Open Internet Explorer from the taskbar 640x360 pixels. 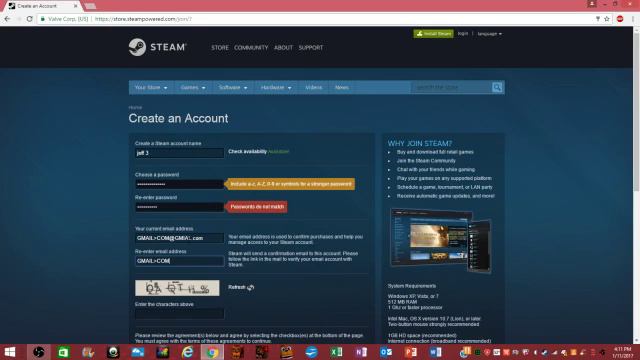(x=187, y=352)
